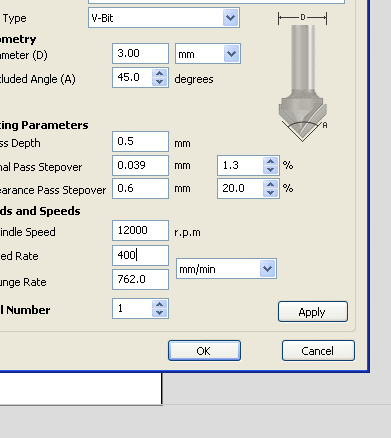
Task: Click the Diameter (D) input field
Action: pos(140,53)
